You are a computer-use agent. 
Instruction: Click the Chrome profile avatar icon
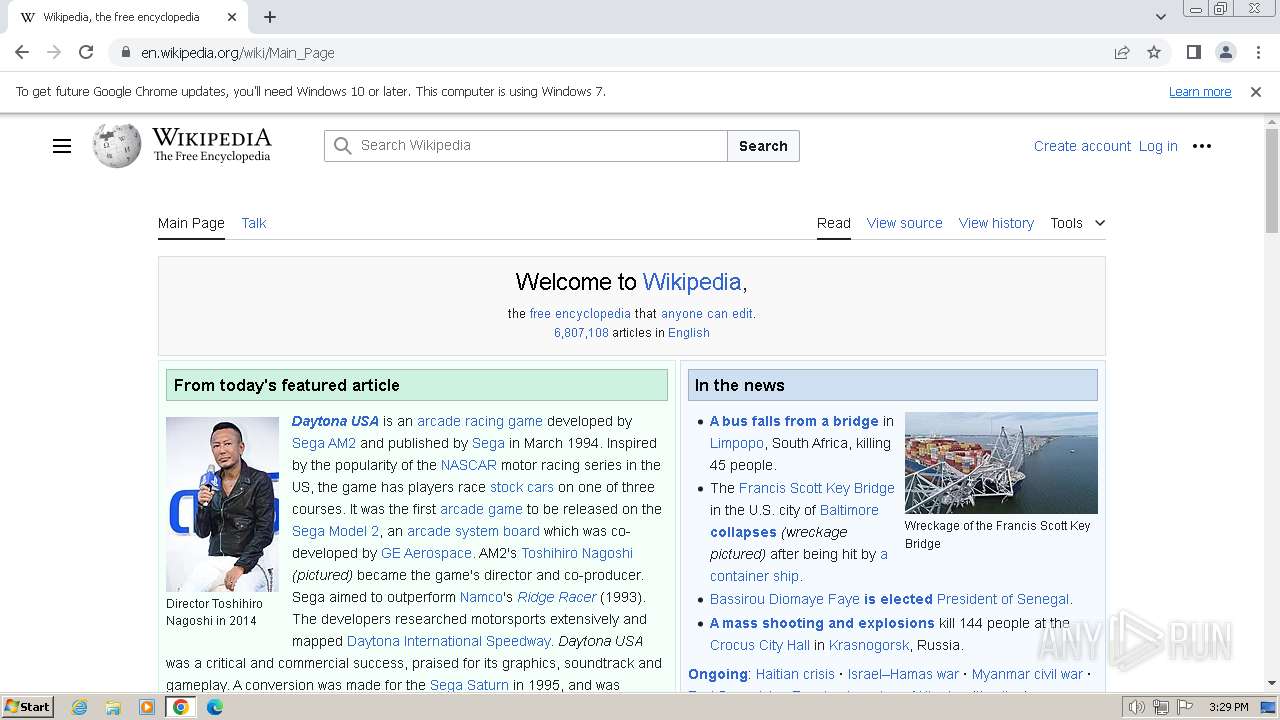click(1225, 52)
